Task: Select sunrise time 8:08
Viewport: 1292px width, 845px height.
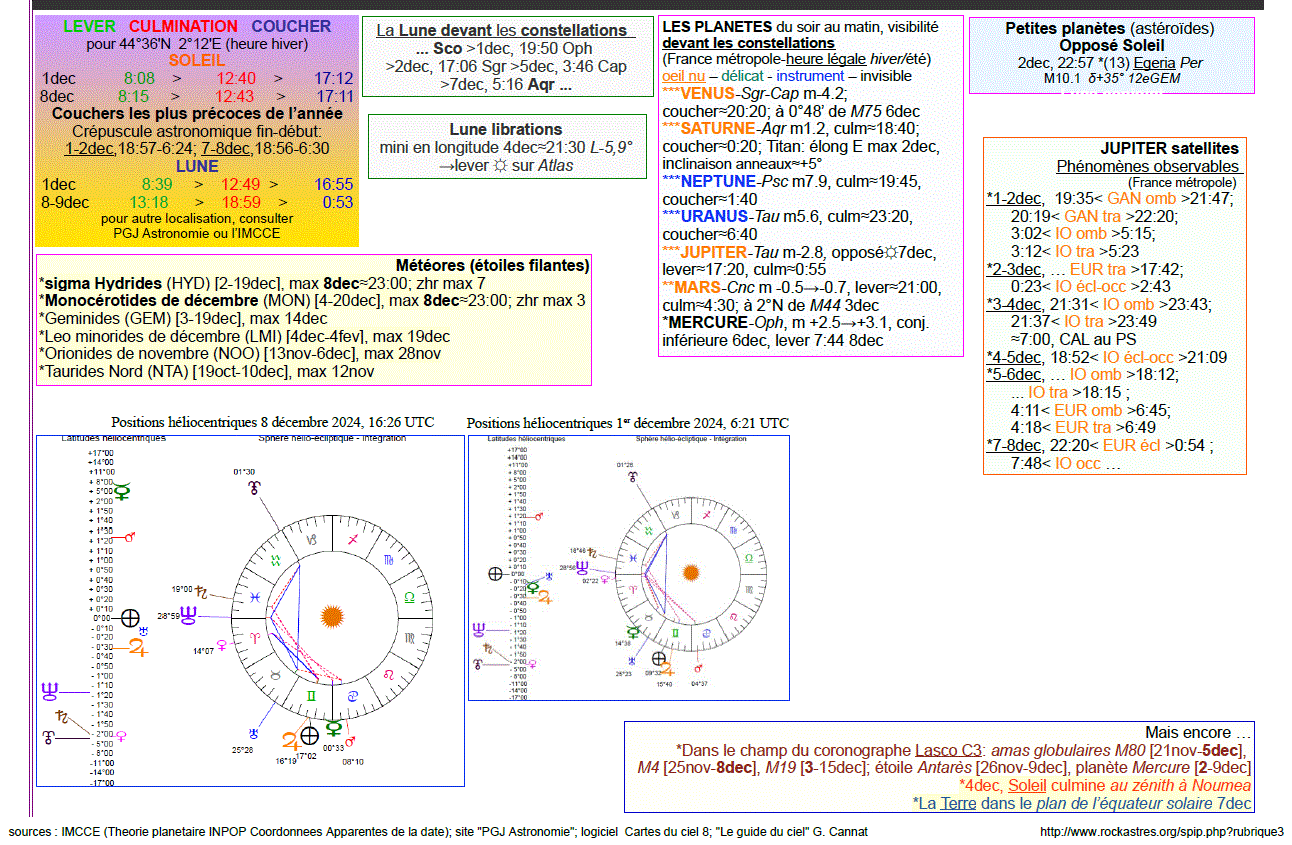Action: coord(140,79)
